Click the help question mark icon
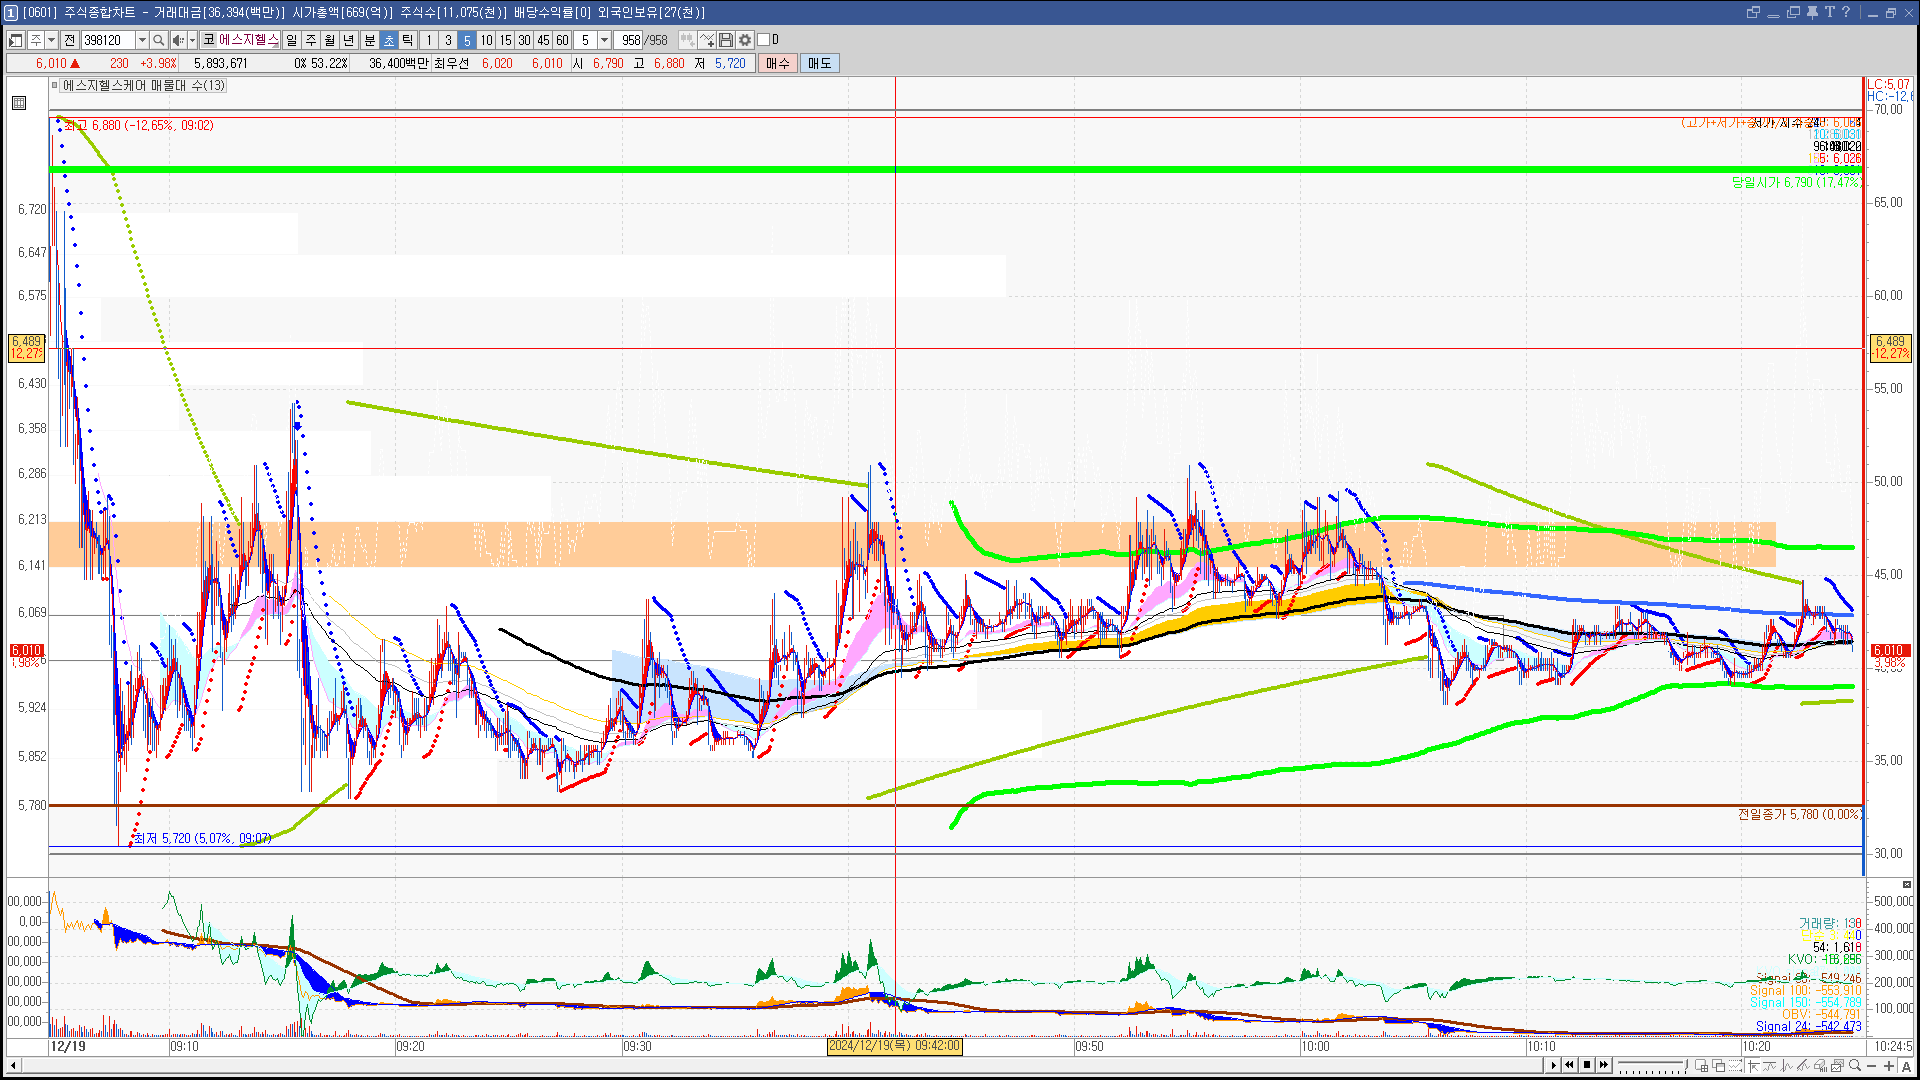The width and height of the screenshot is (1920, 1080). (1846, 12)
